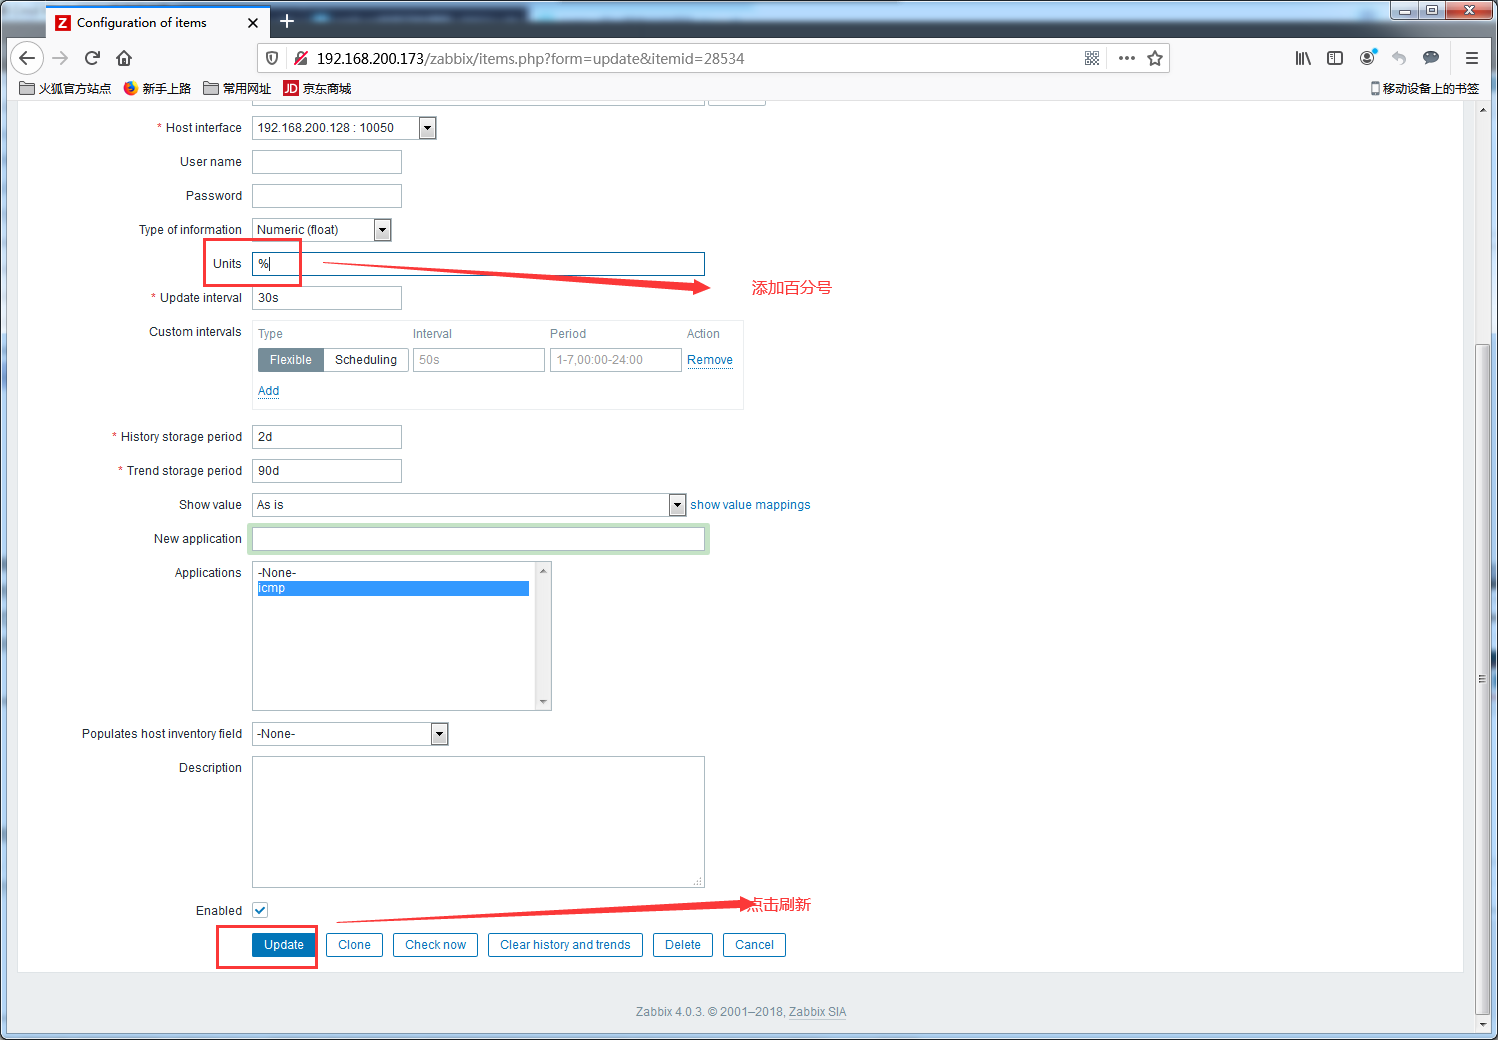Open the Library bookshelf icon
Viewport: 1498px width, 1040px height.
tap(1303, 58)
